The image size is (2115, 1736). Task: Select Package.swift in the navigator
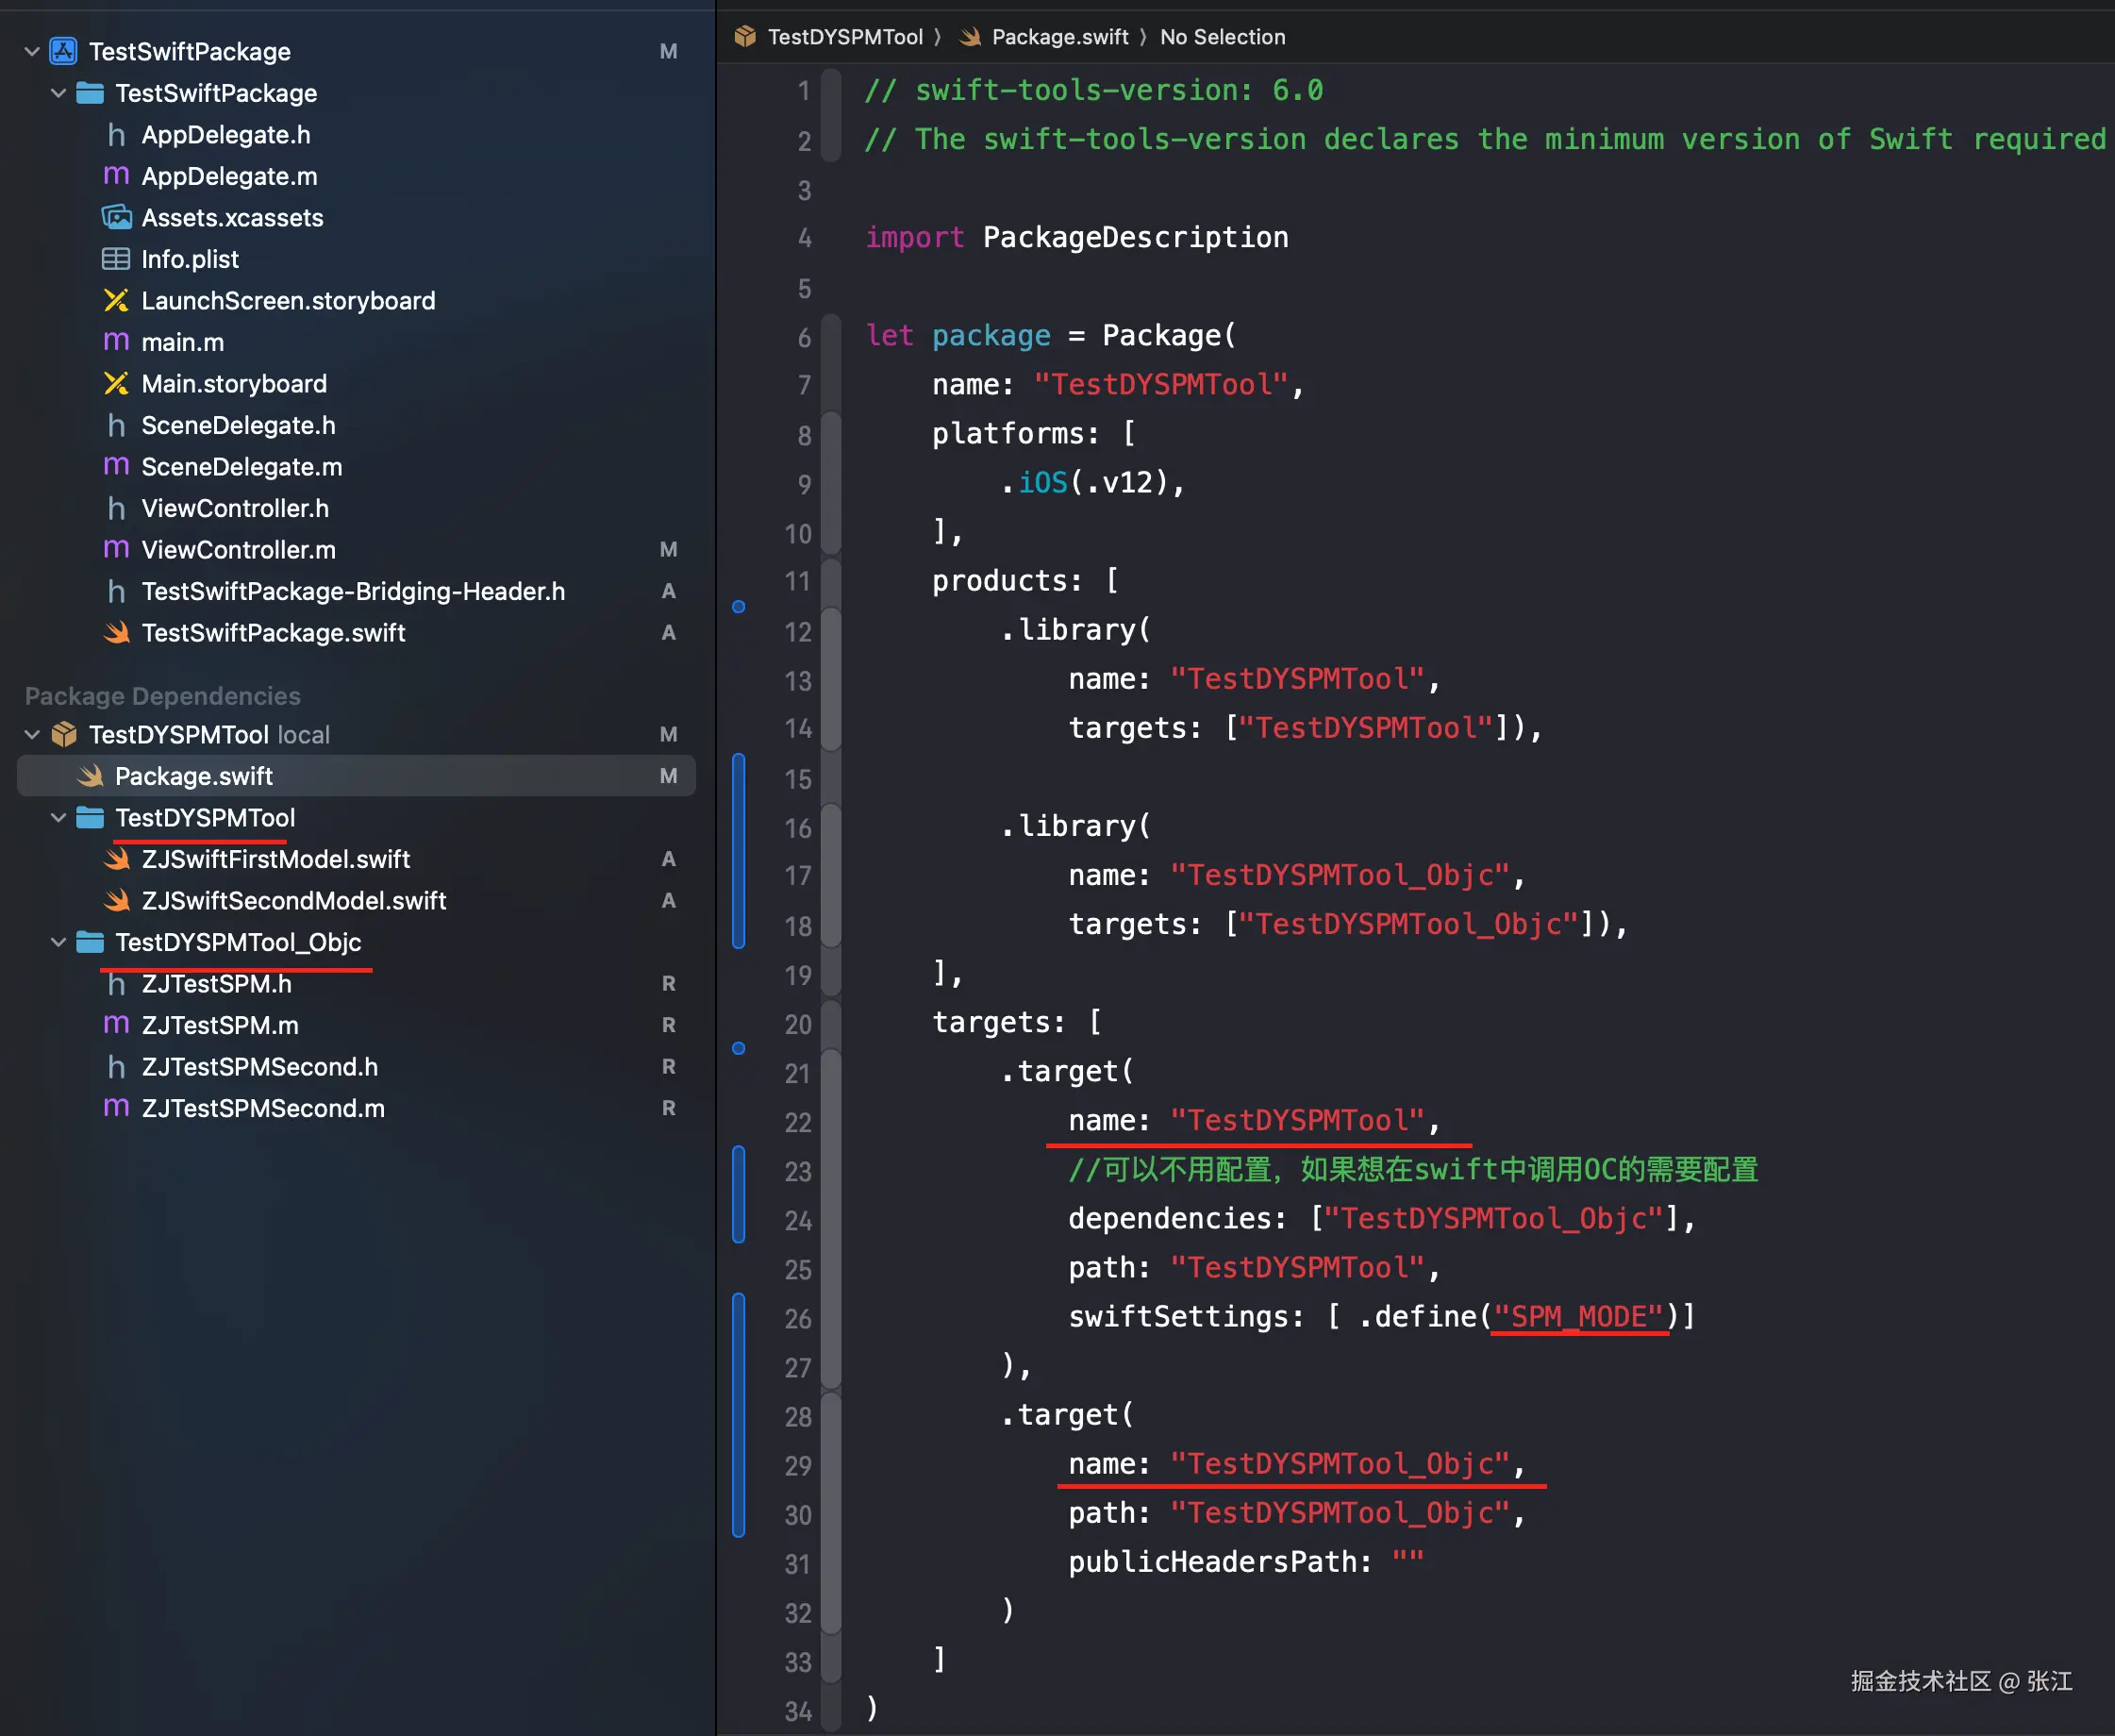(194, 776)
